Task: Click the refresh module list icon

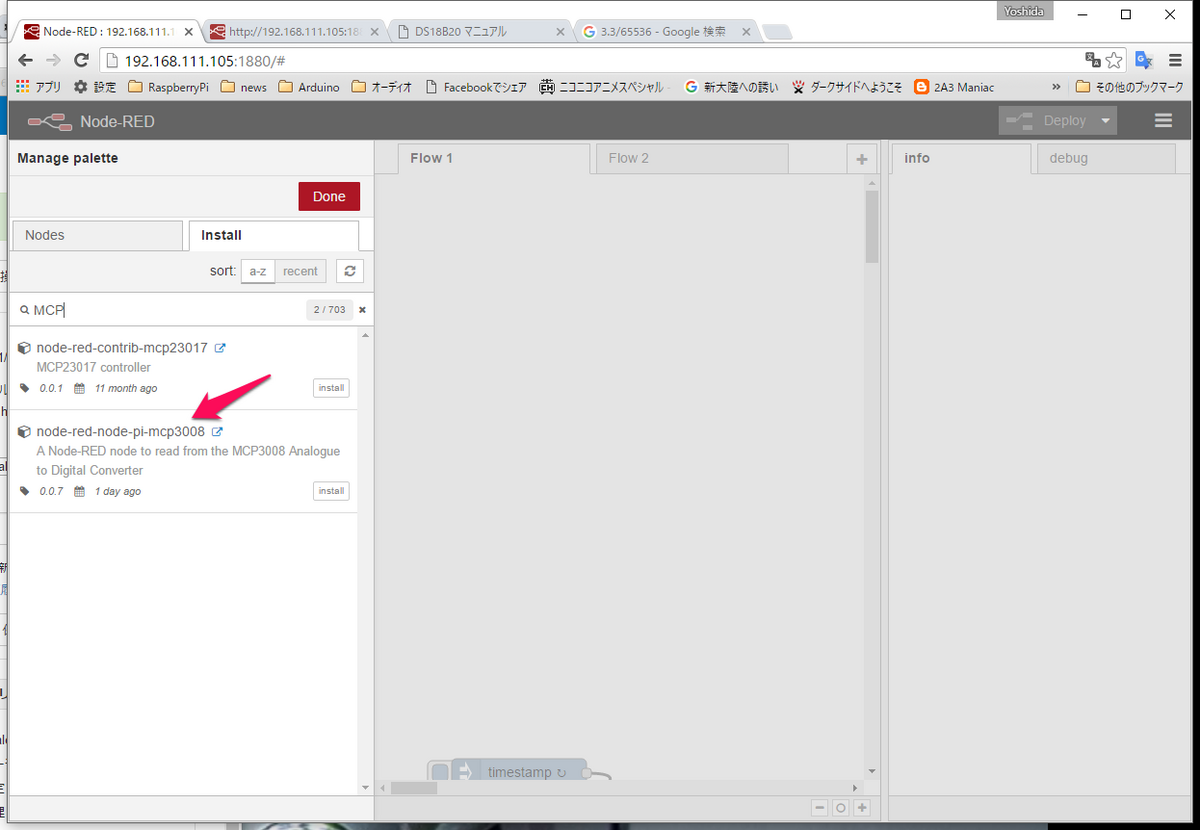Action: 349,271
